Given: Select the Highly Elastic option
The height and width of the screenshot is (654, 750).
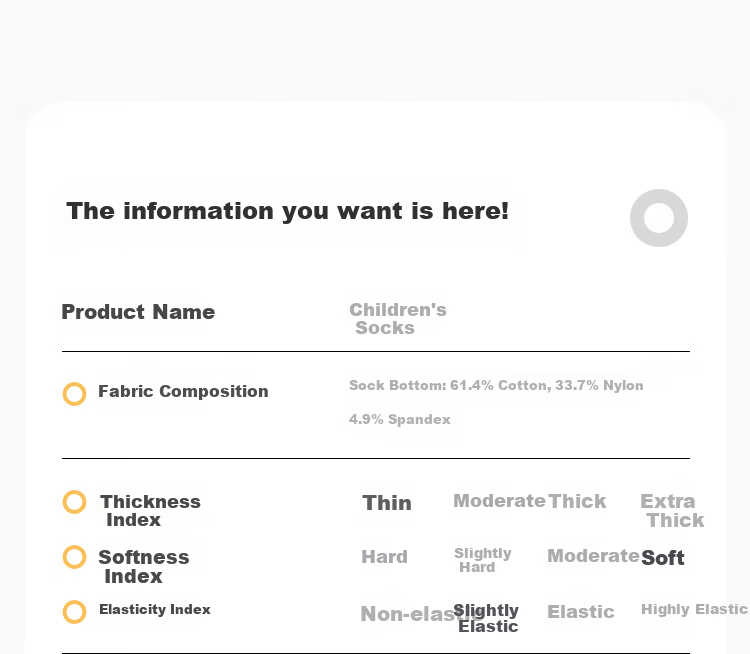Looking at the screenshot, I should tap(694, 609).
